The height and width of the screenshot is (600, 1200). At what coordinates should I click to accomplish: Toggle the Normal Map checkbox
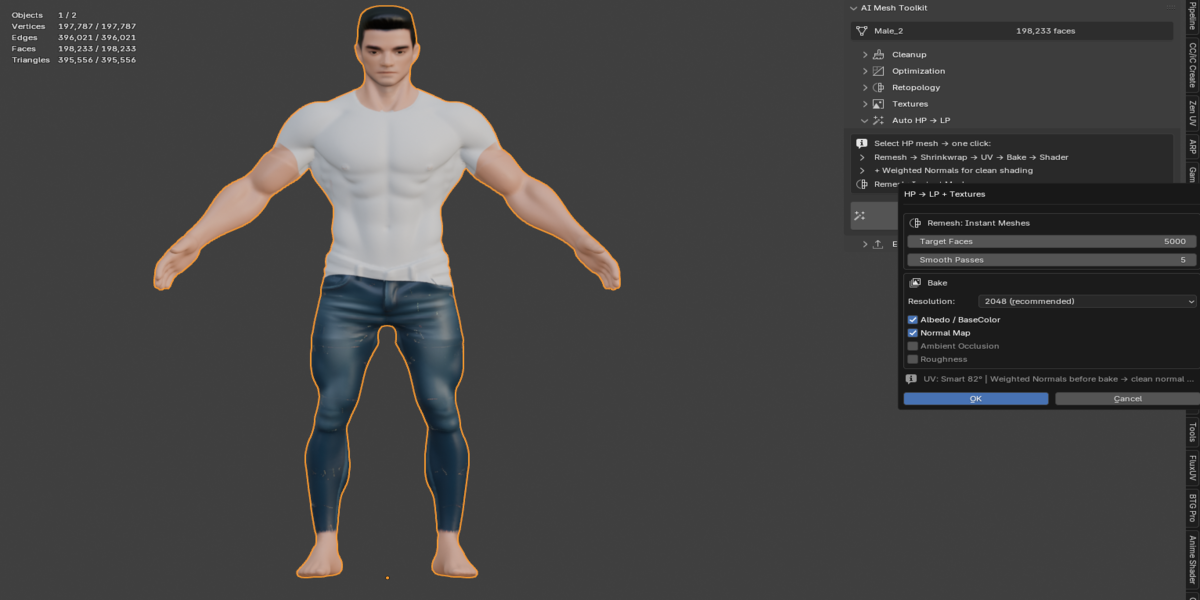point(913,333)
